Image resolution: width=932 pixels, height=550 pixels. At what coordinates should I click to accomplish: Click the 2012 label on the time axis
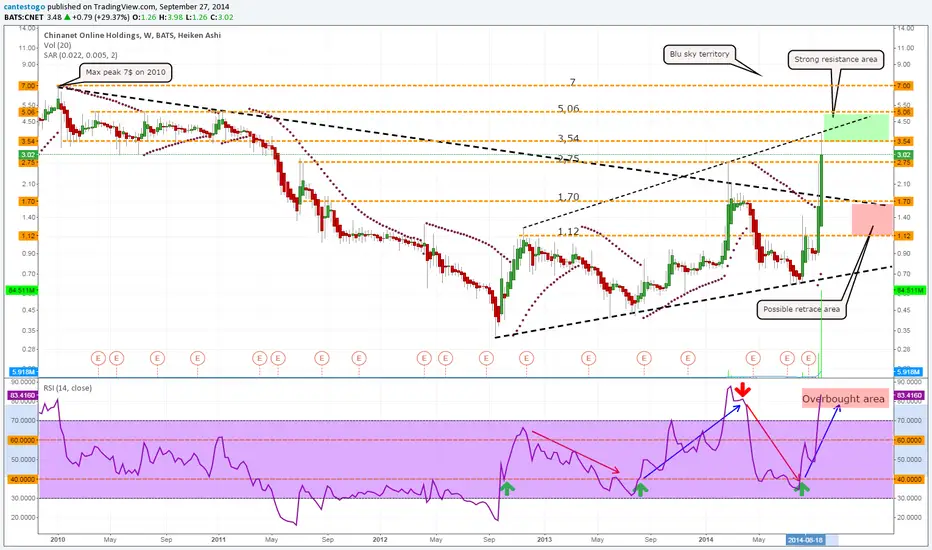click(x=380, y=540)
